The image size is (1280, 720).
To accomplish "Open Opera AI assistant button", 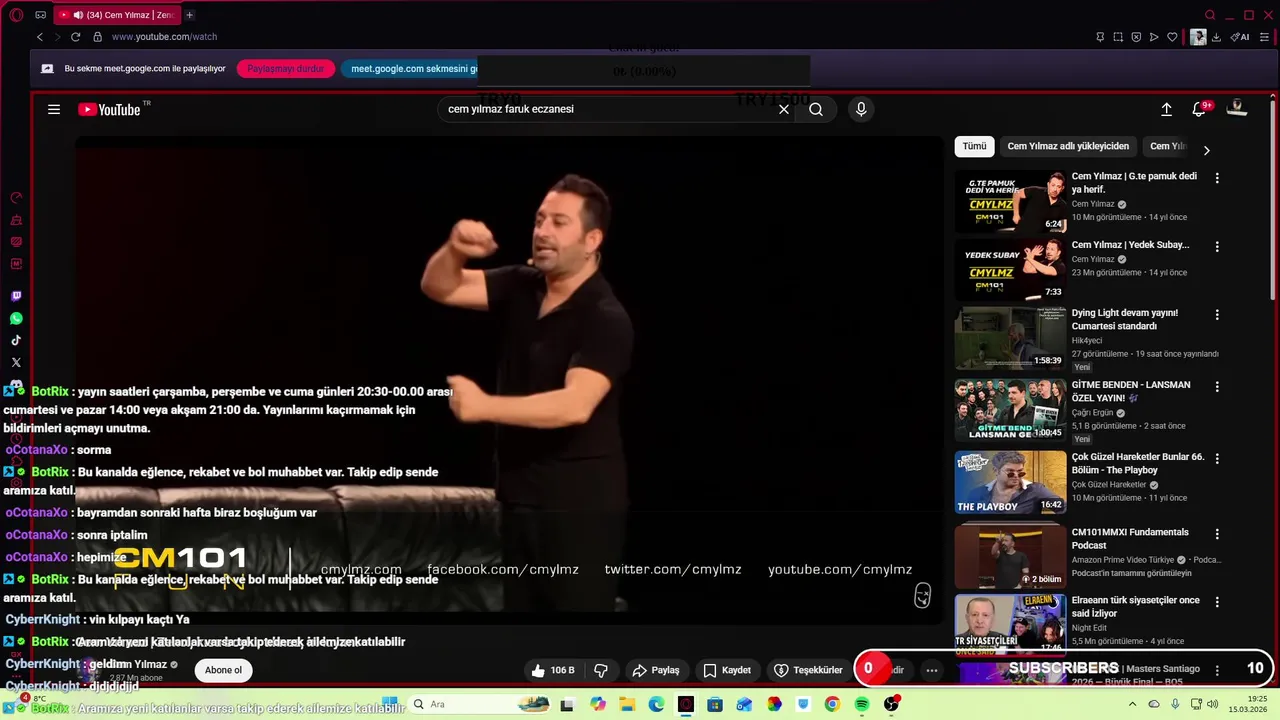I will pyautogui.click(x=1240, y=37).
